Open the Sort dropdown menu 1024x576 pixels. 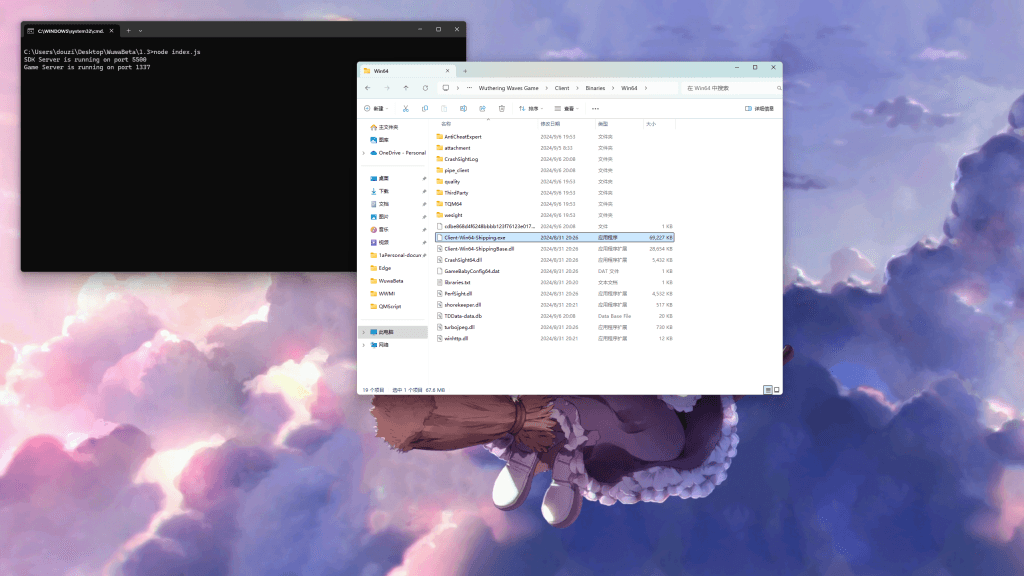point(534,108)
